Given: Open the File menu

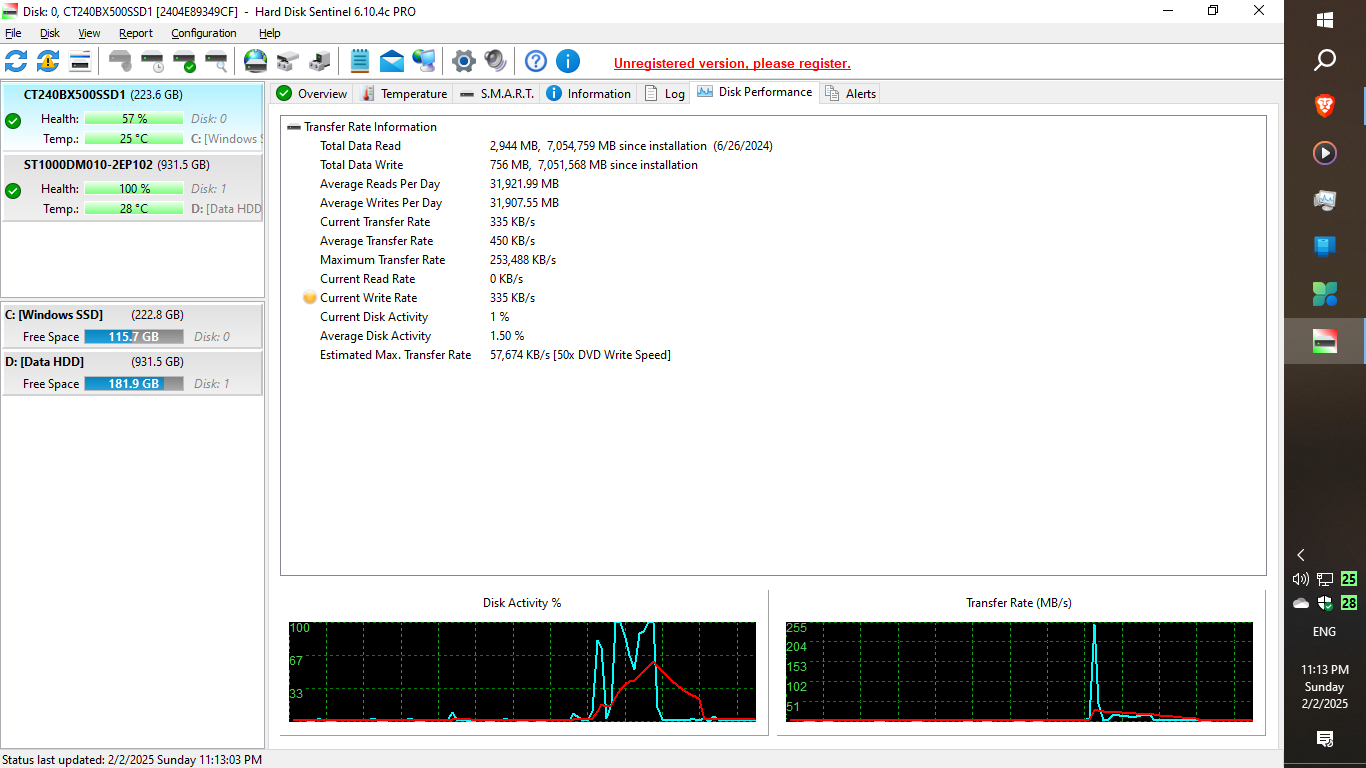Looking at the screenshot, I should pos(13,33).
